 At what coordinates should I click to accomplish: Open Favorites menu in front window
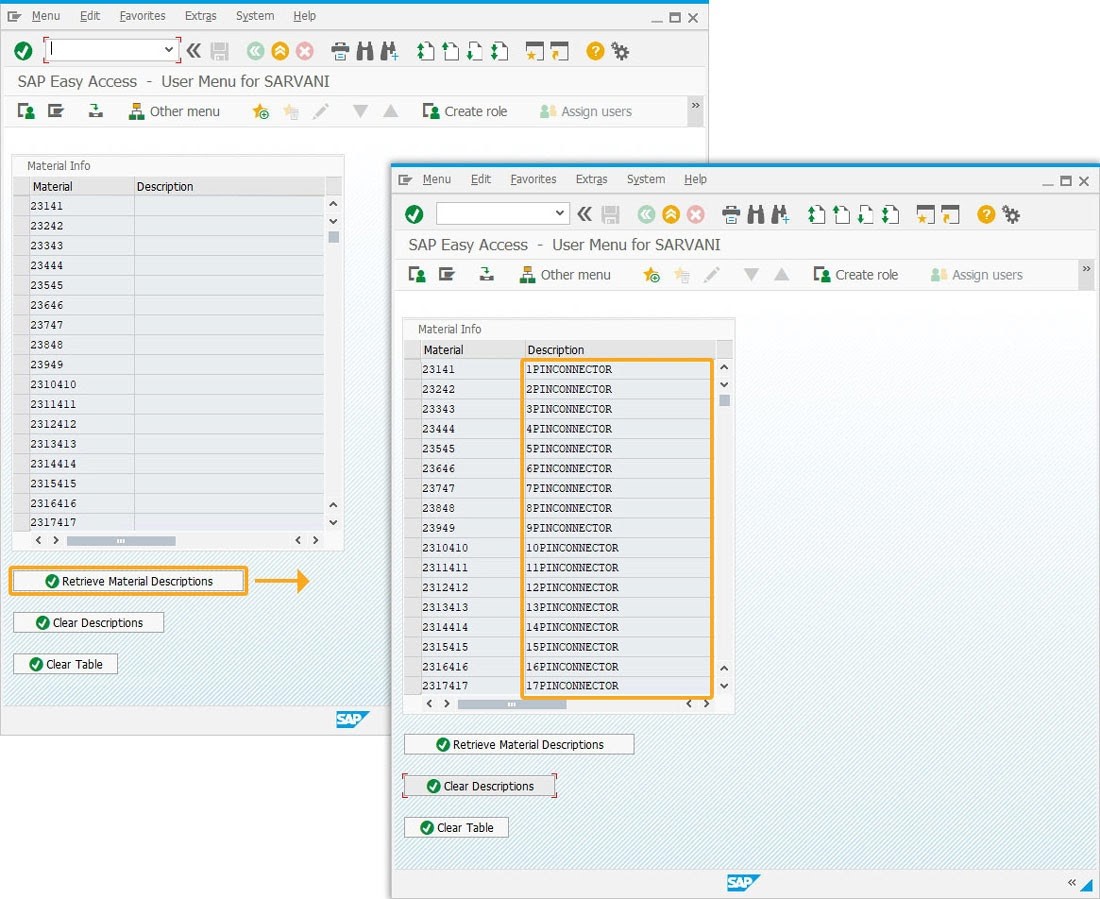point(533,180)
